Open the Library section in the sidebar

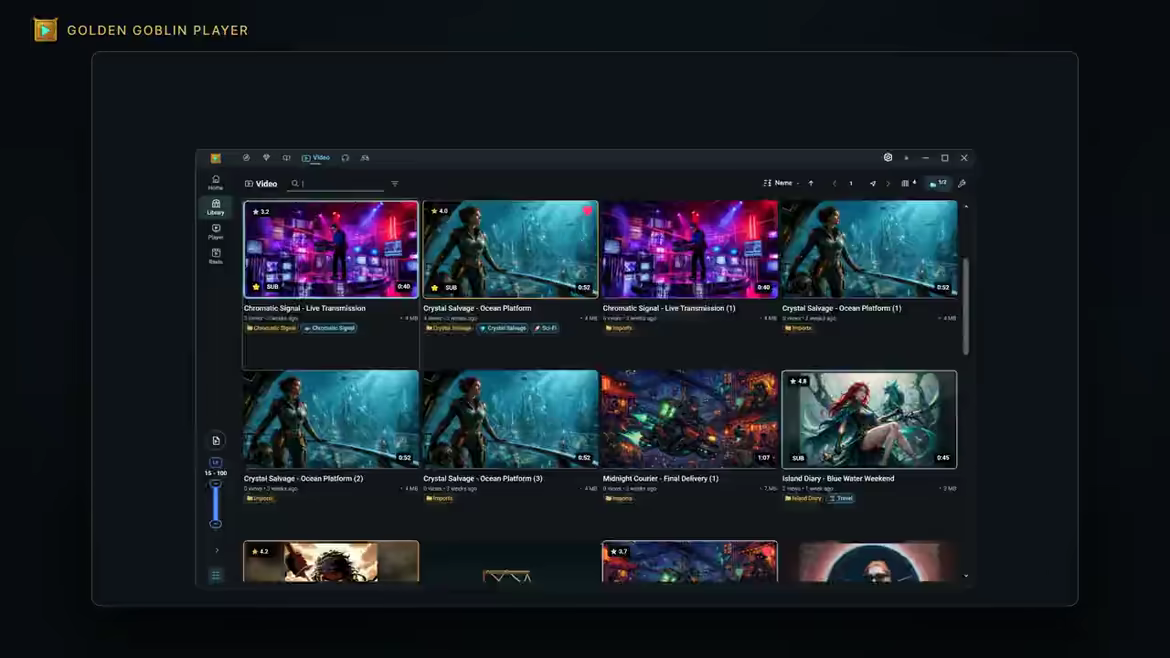pos(216,207)
